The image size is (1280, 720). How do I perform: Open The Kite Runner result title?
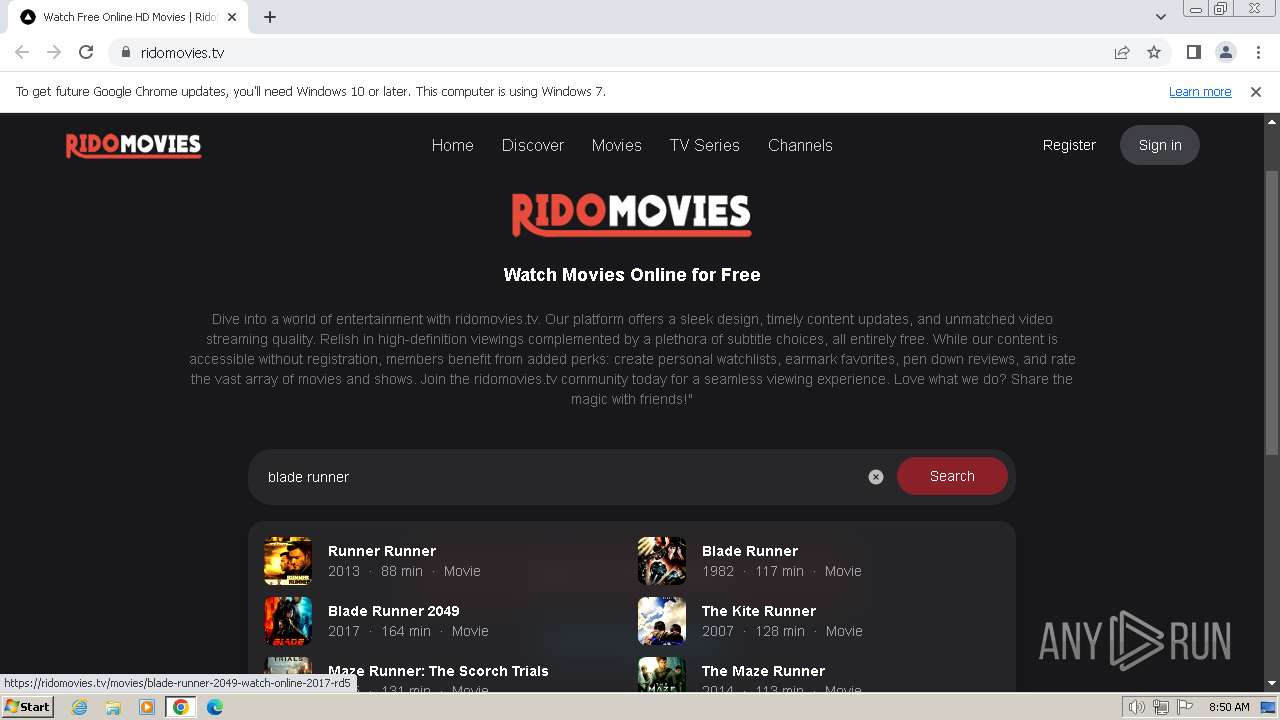(759, 611)
